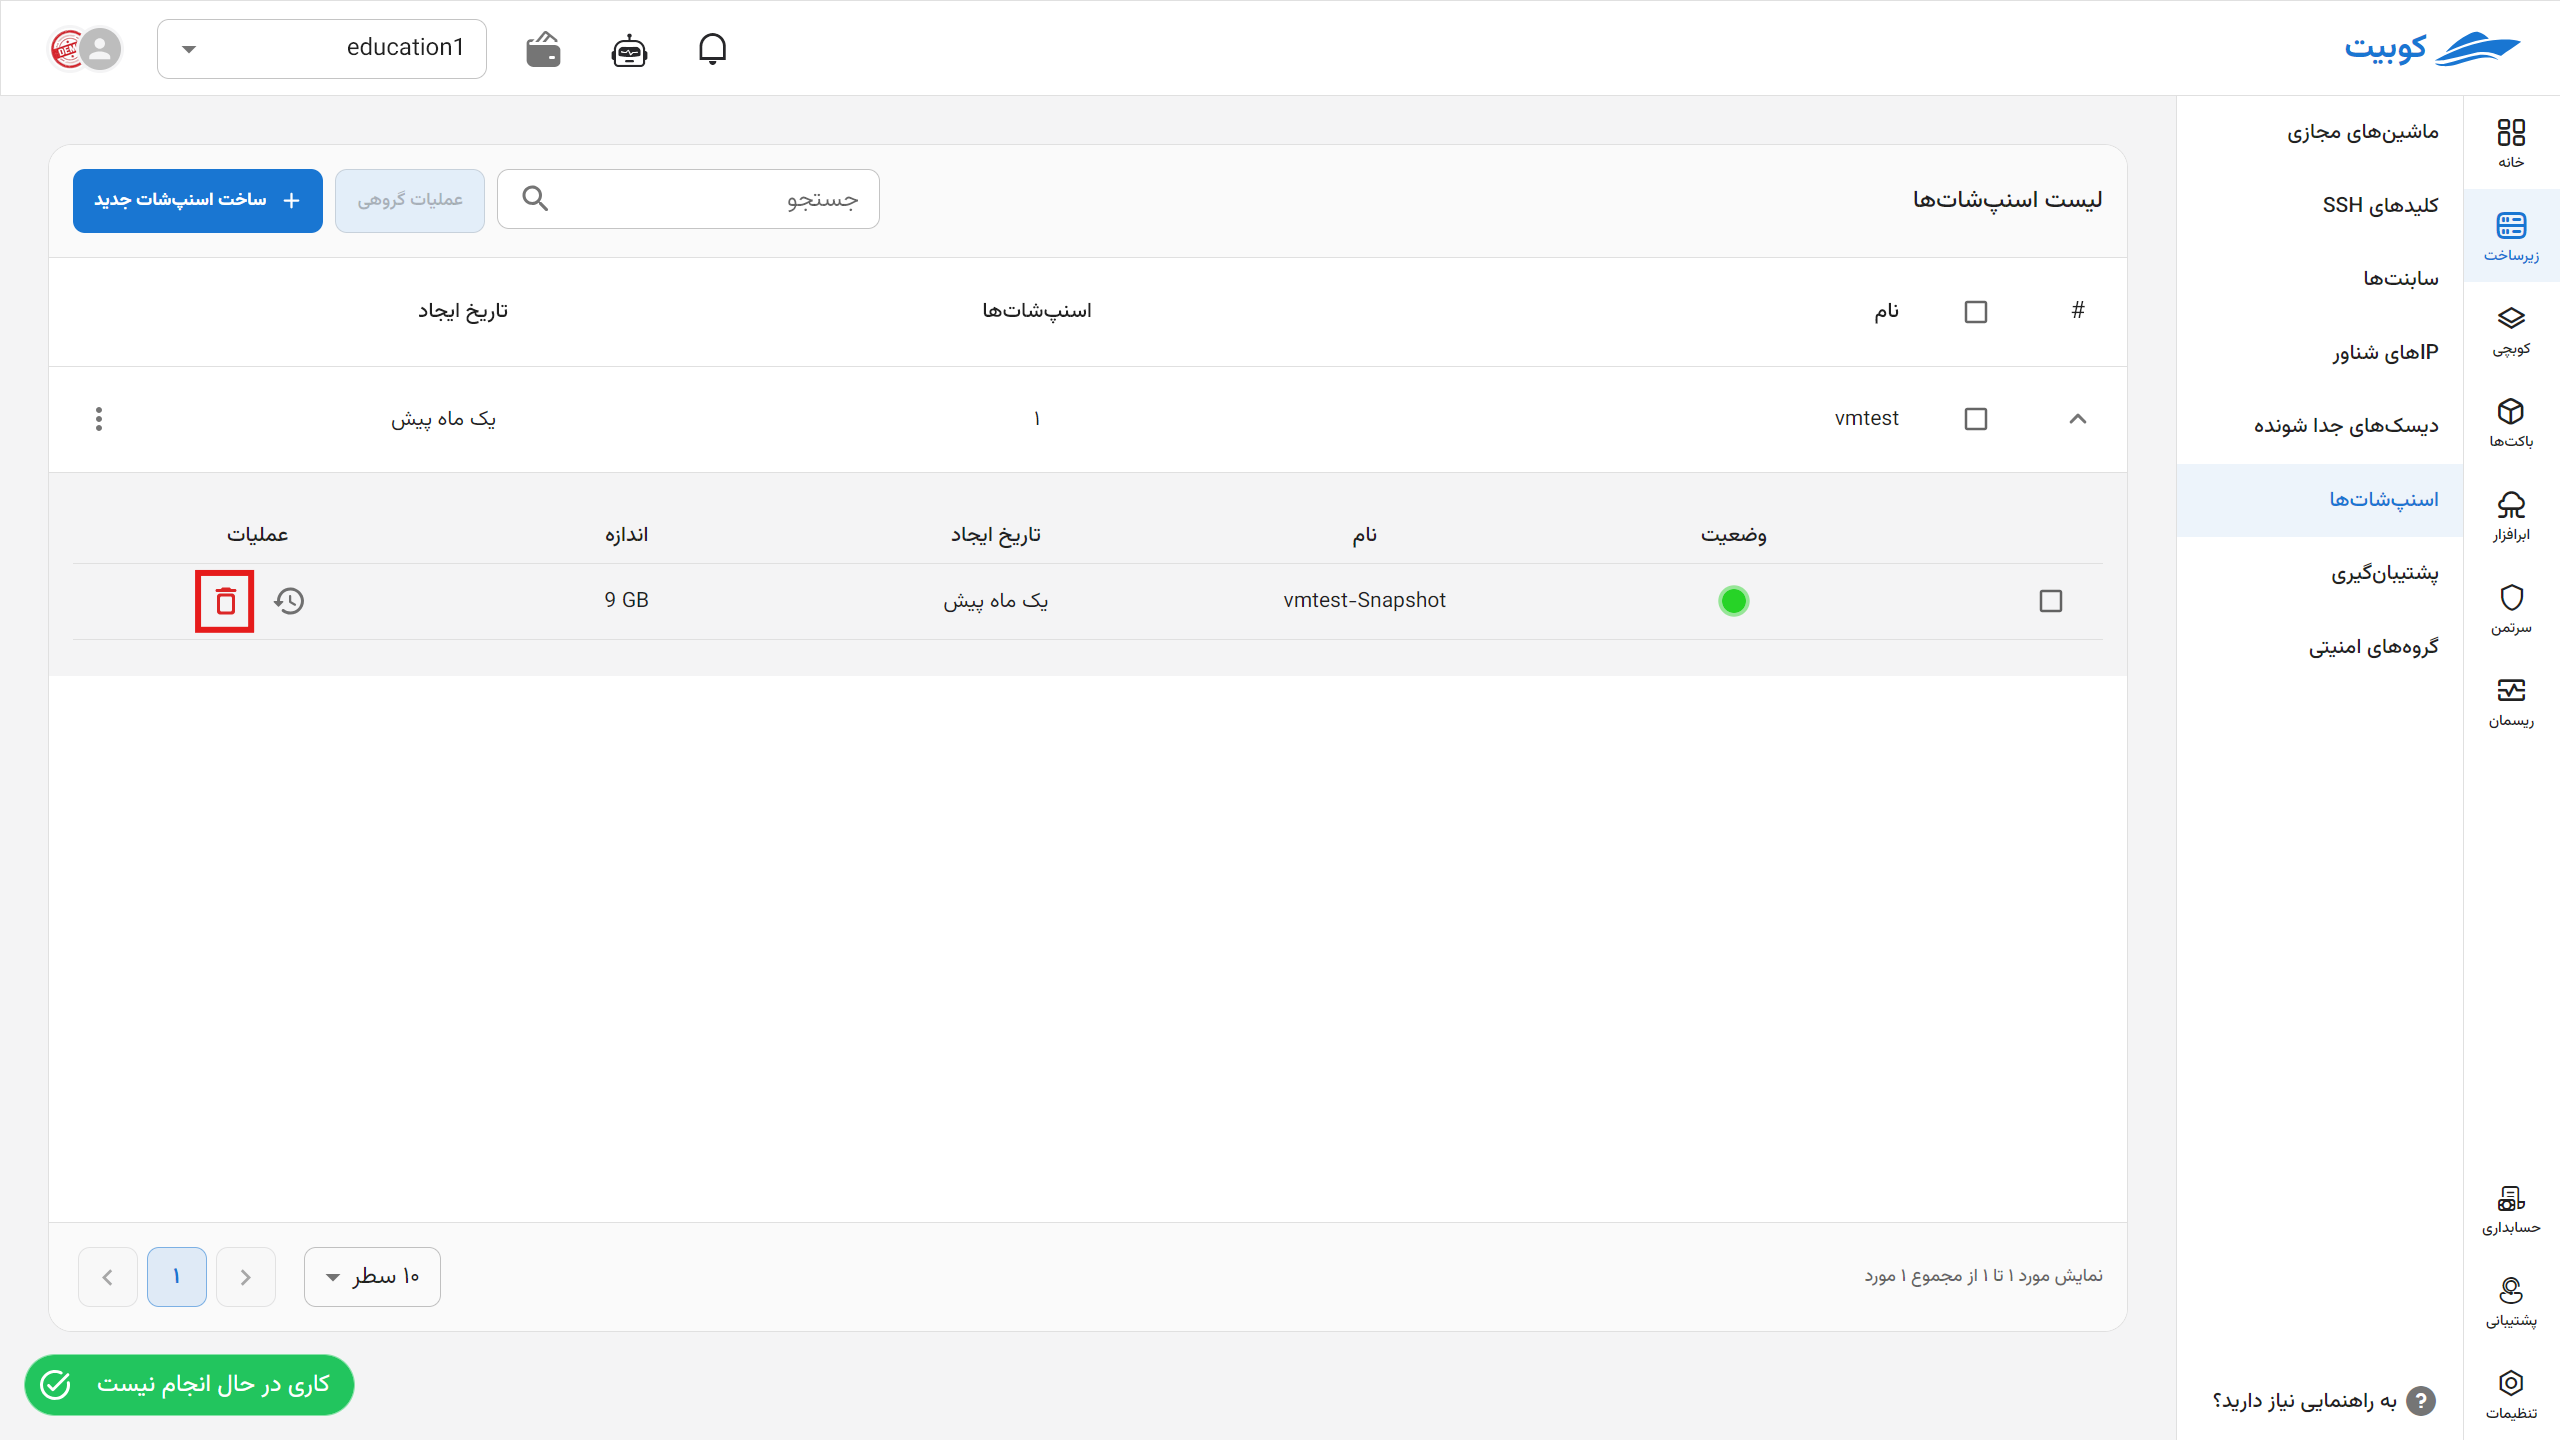Toggle the select-all checkbox in header
This screenshot has width=2560, height=1440.
click(x=1975, y=312)
